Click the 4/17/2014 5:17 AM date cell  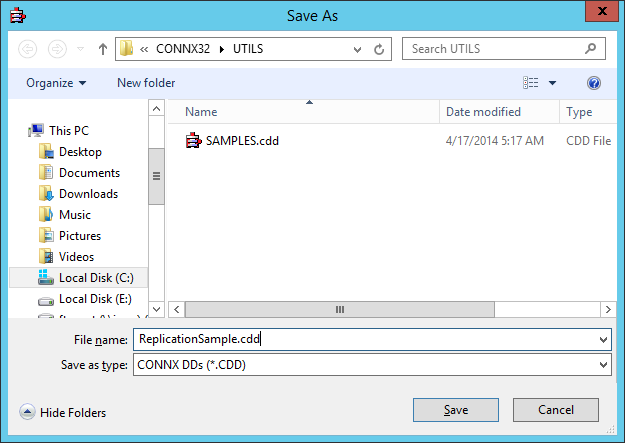pyautogui.click(x=494, y=141)
